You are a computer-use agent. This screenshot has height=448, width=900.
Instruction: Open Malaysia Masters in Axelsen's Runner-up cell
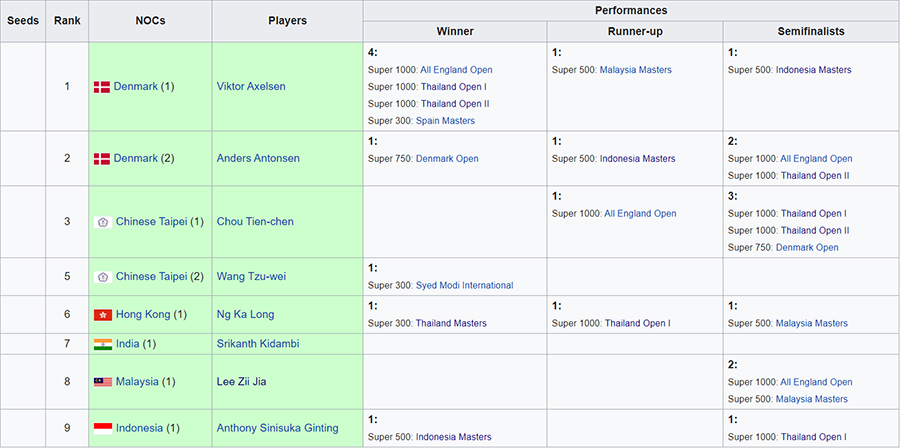636,70
